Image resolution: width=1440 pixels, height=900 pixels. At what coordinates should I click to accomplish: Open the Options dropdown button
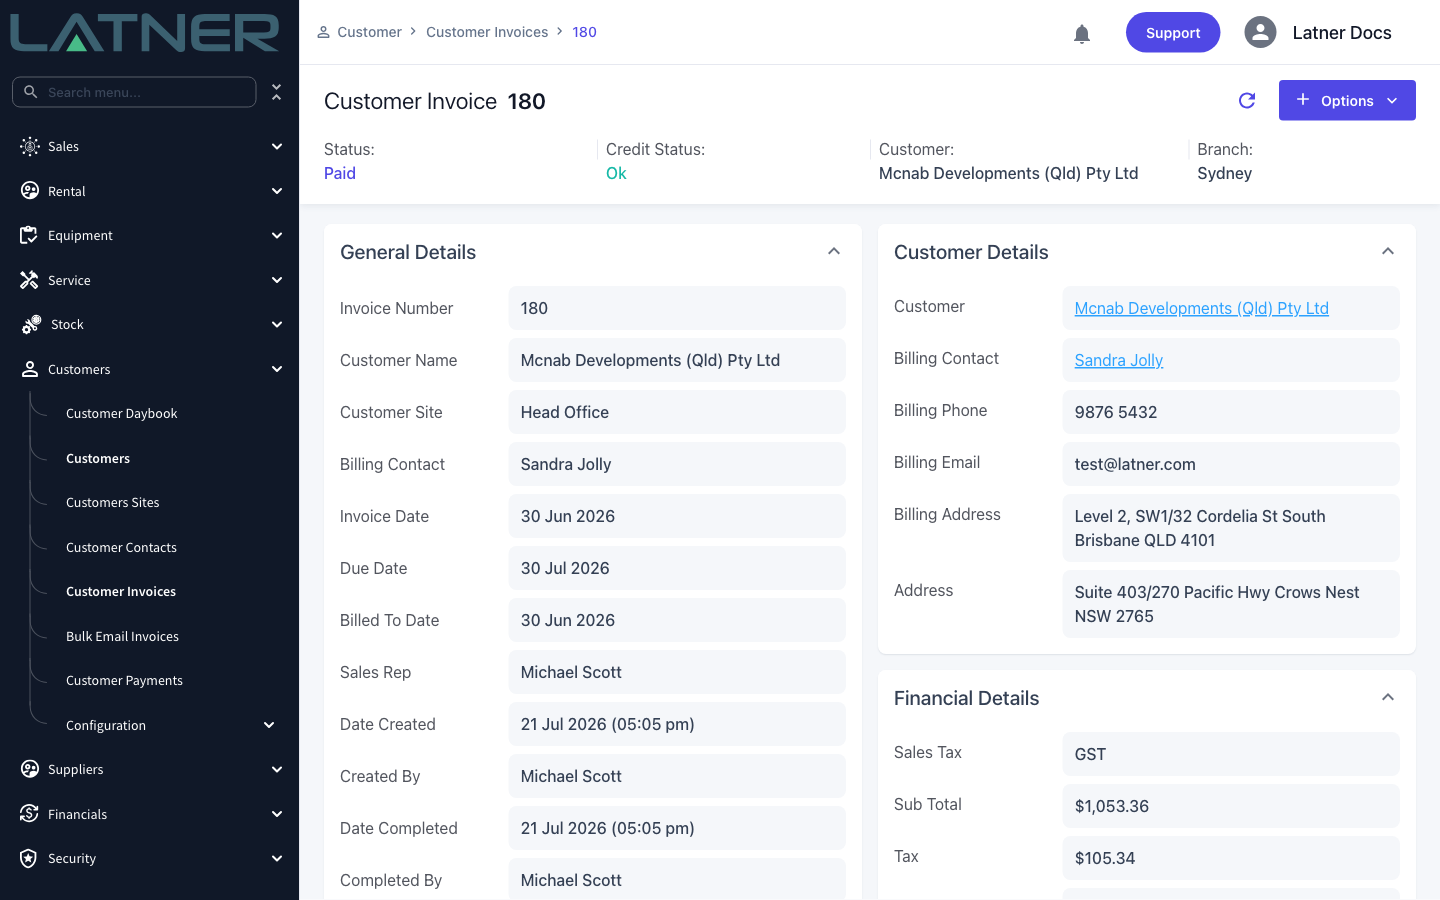pyautogui.click(x=1347, y=100)
